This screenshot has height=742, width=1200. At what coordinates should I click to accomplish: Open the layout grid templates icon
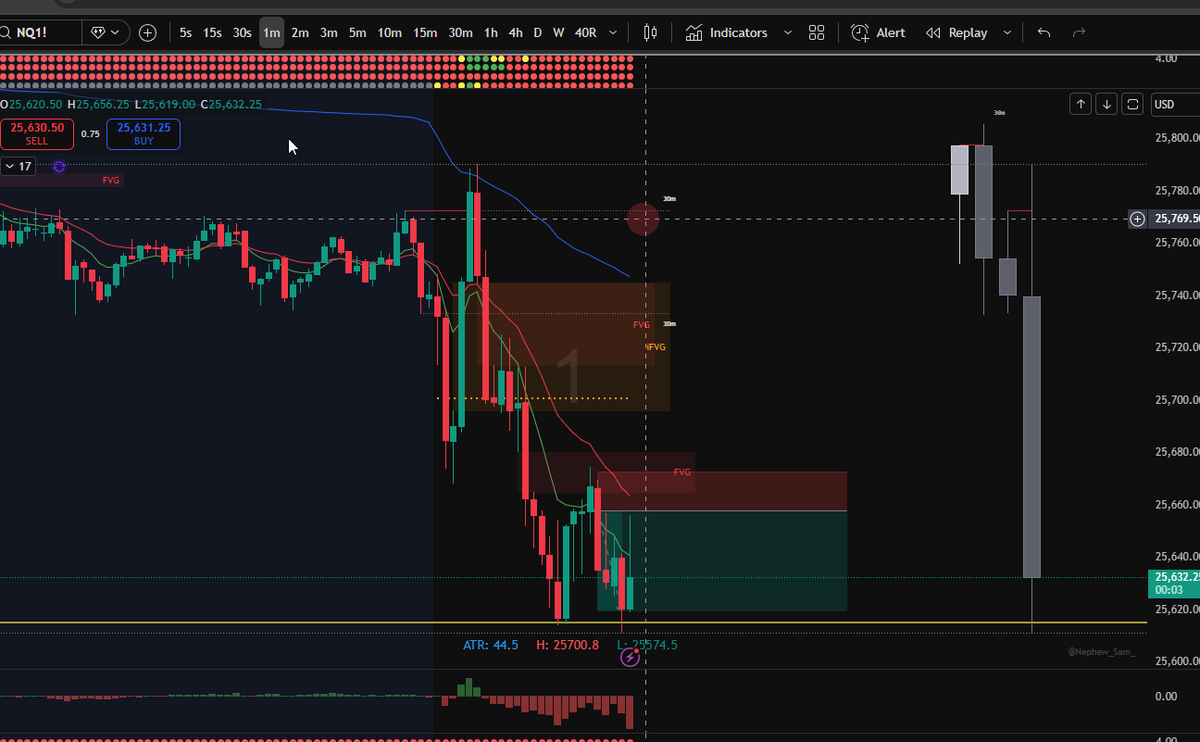pos(816,33)
